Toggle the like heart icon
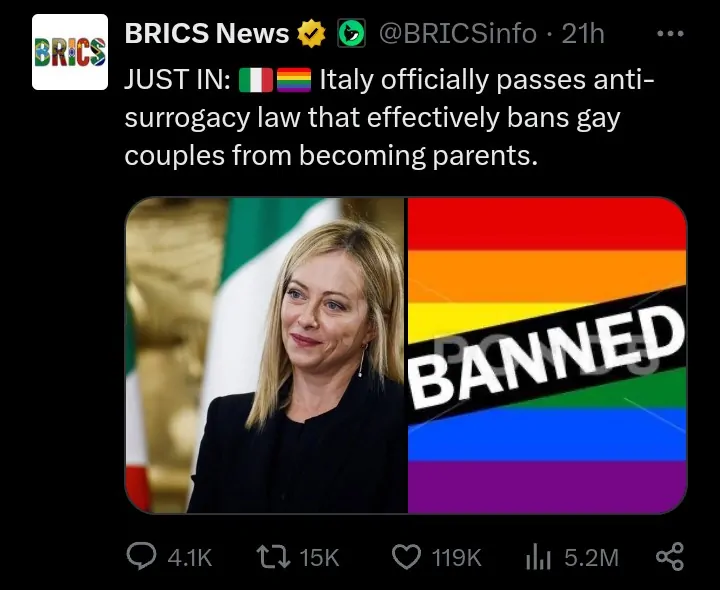 pyautogui.click(x=406, y=557)
